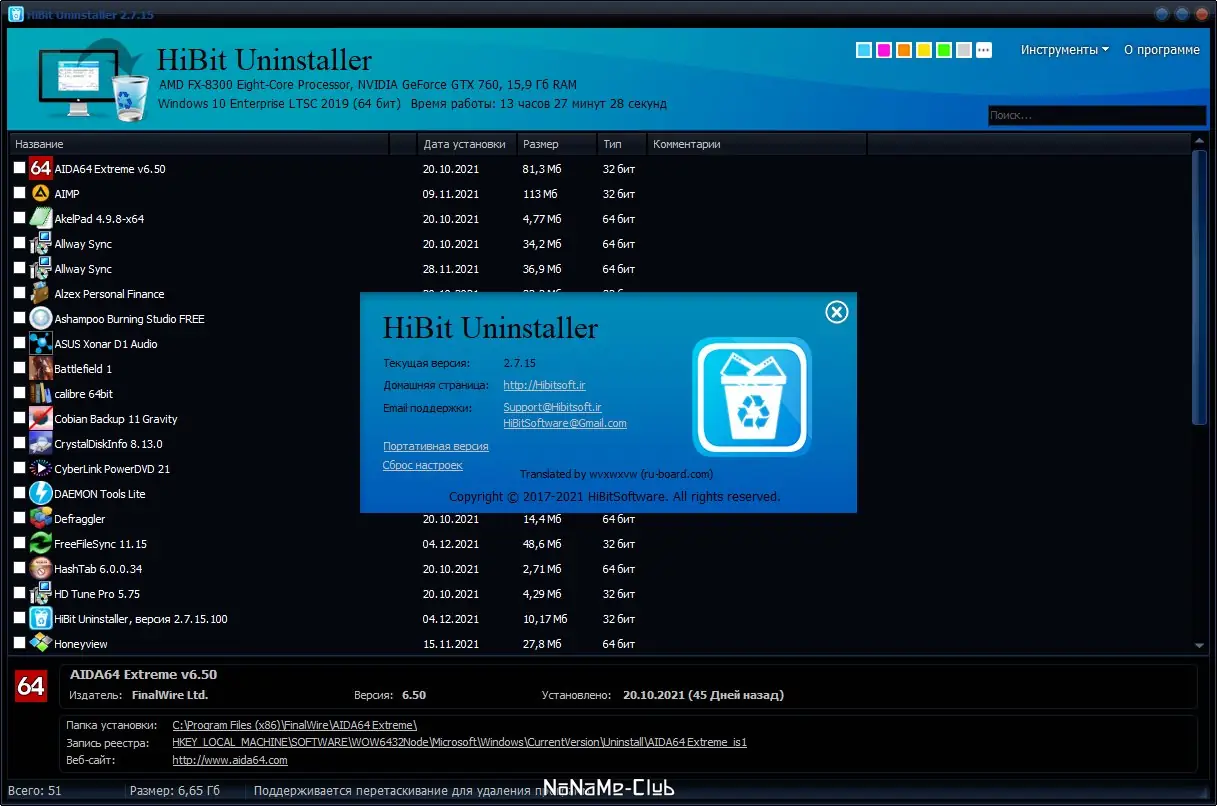The width and height of the screenshot is (1217, 806).
Task: Click the Ashampoo Burning Studio FREE icon
Action: point(40,318)
